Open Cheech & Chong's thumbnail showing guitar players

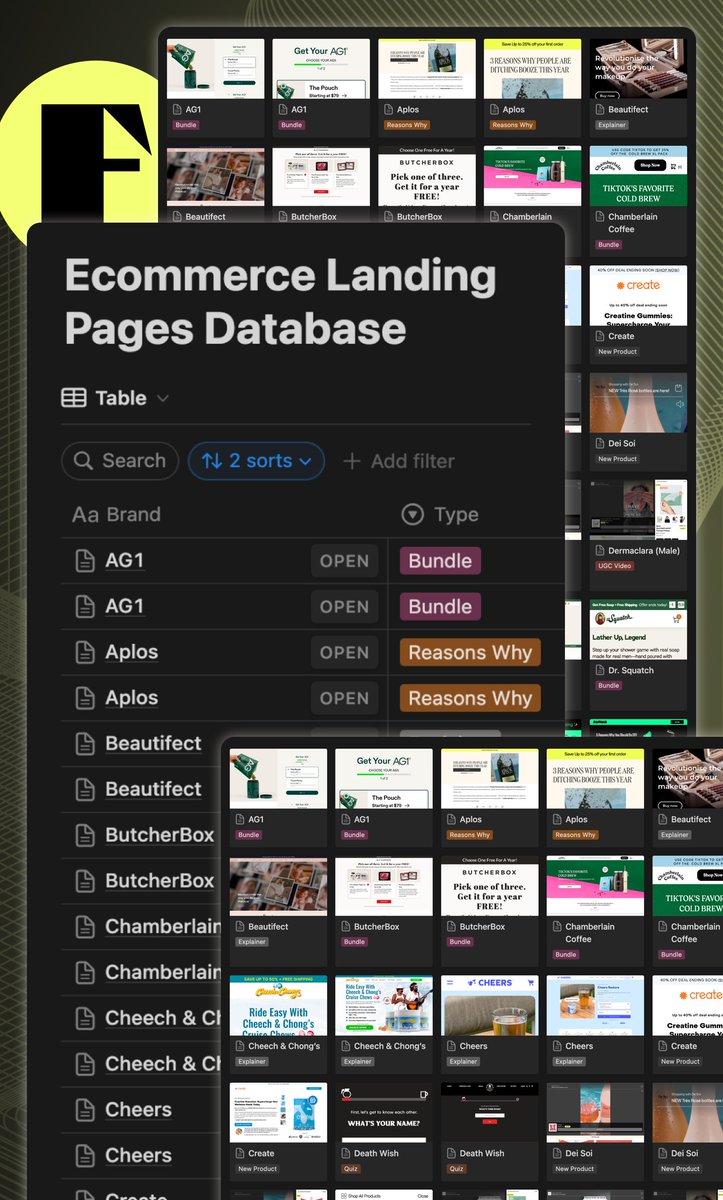(x=384, y=1005)
